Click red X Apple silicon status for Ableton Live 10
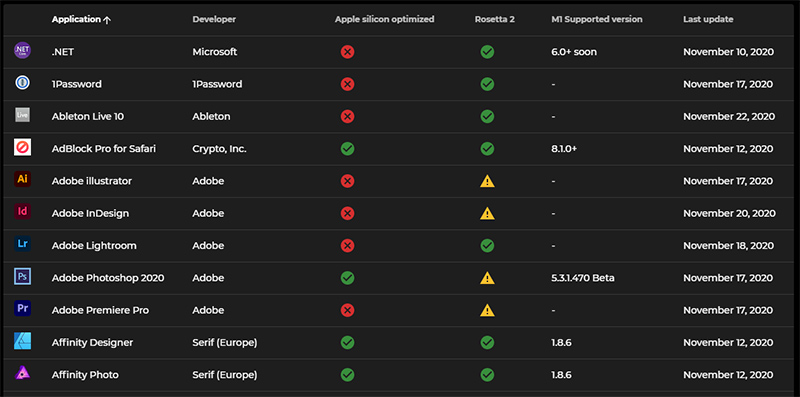This screenshot has width=800, height=397. coord(347,116)
